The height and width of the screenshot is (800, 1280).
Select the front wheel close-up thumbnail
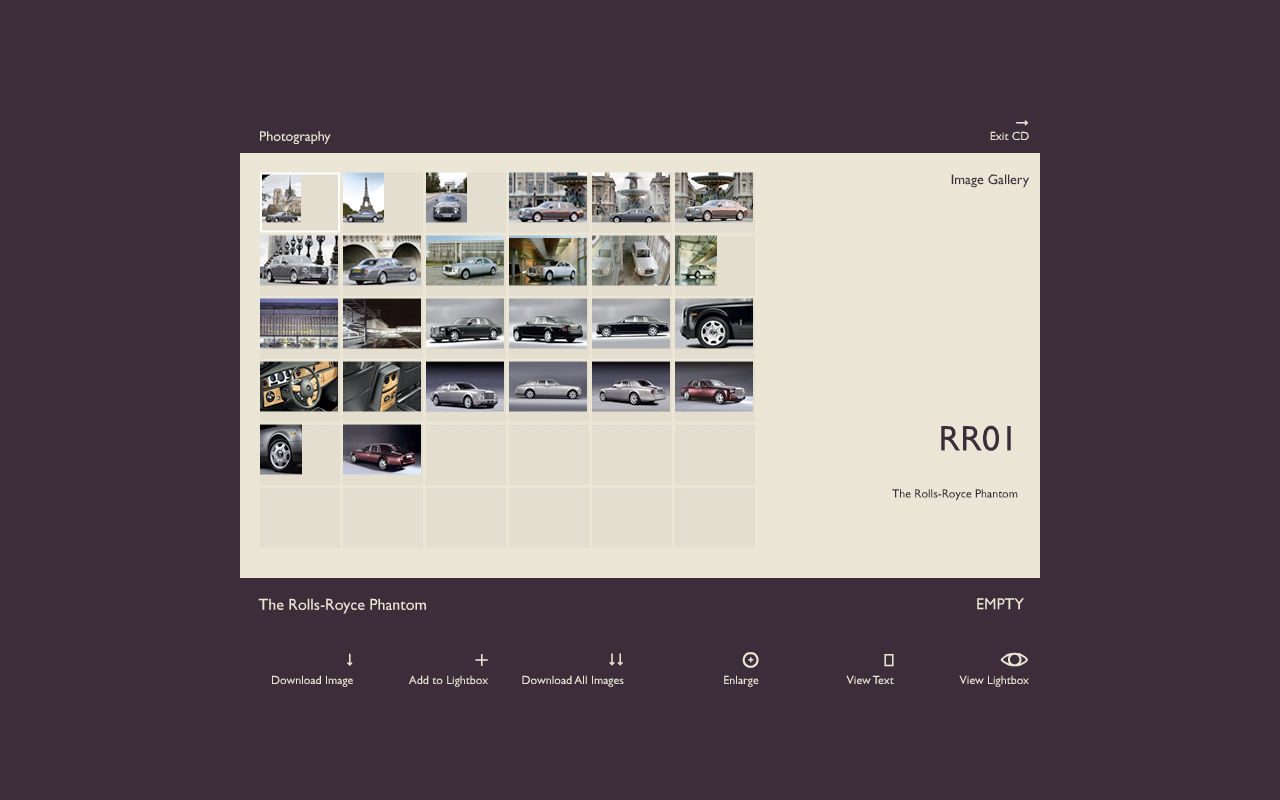[x=714, y=324]
